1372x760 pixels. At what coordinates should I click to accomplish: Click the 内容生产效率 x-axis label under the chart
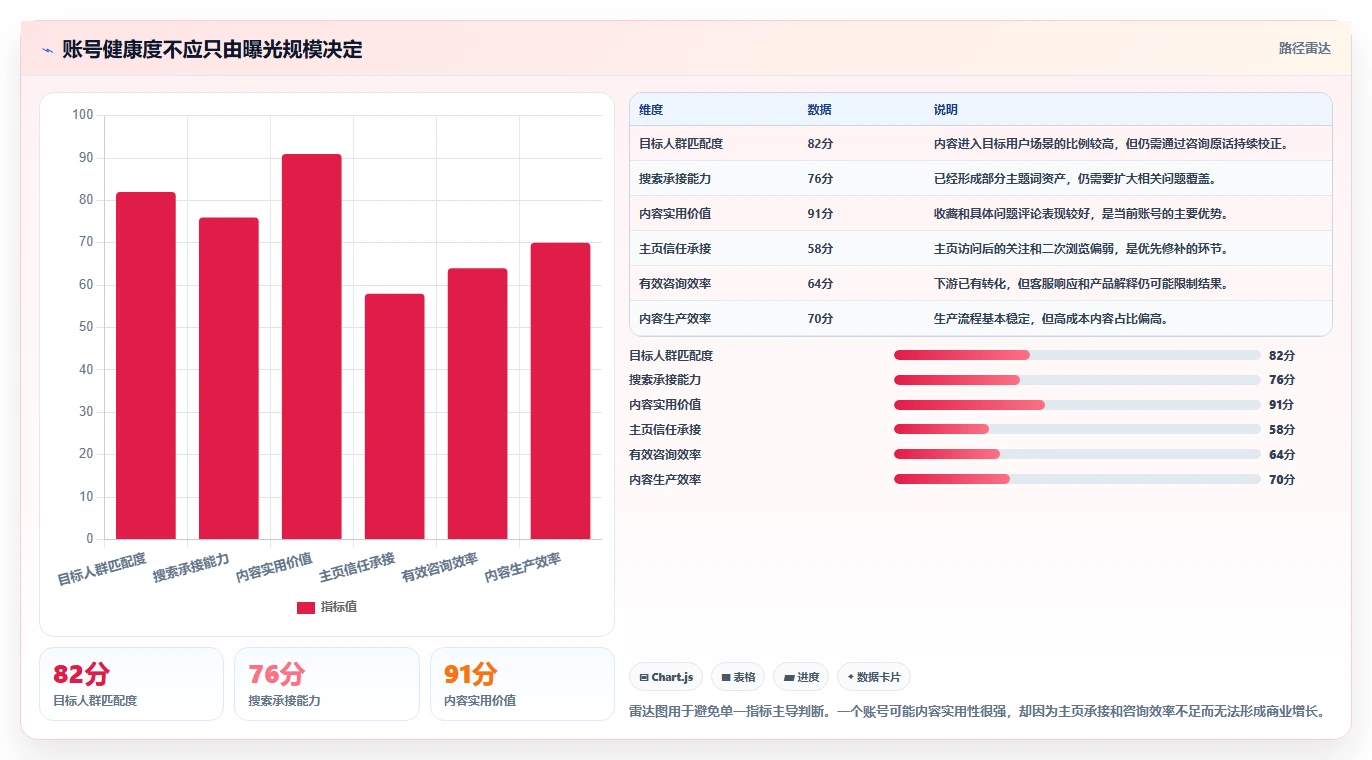[523, 568]
